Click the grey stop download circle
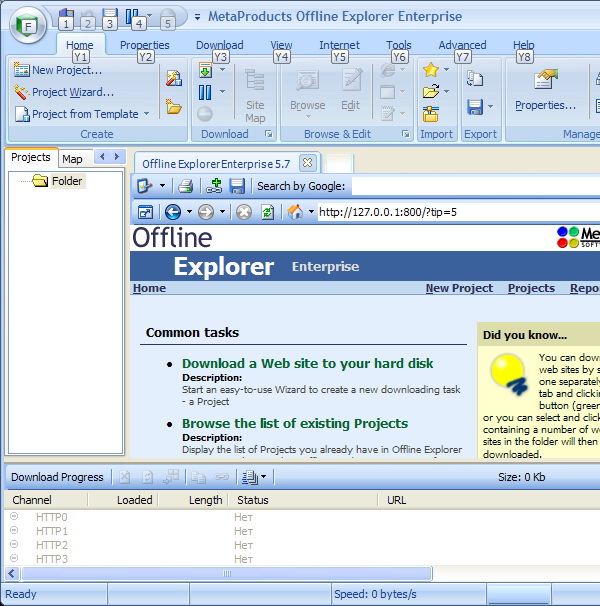The width and height of the screenshot is (600, 606). [205, 114]
